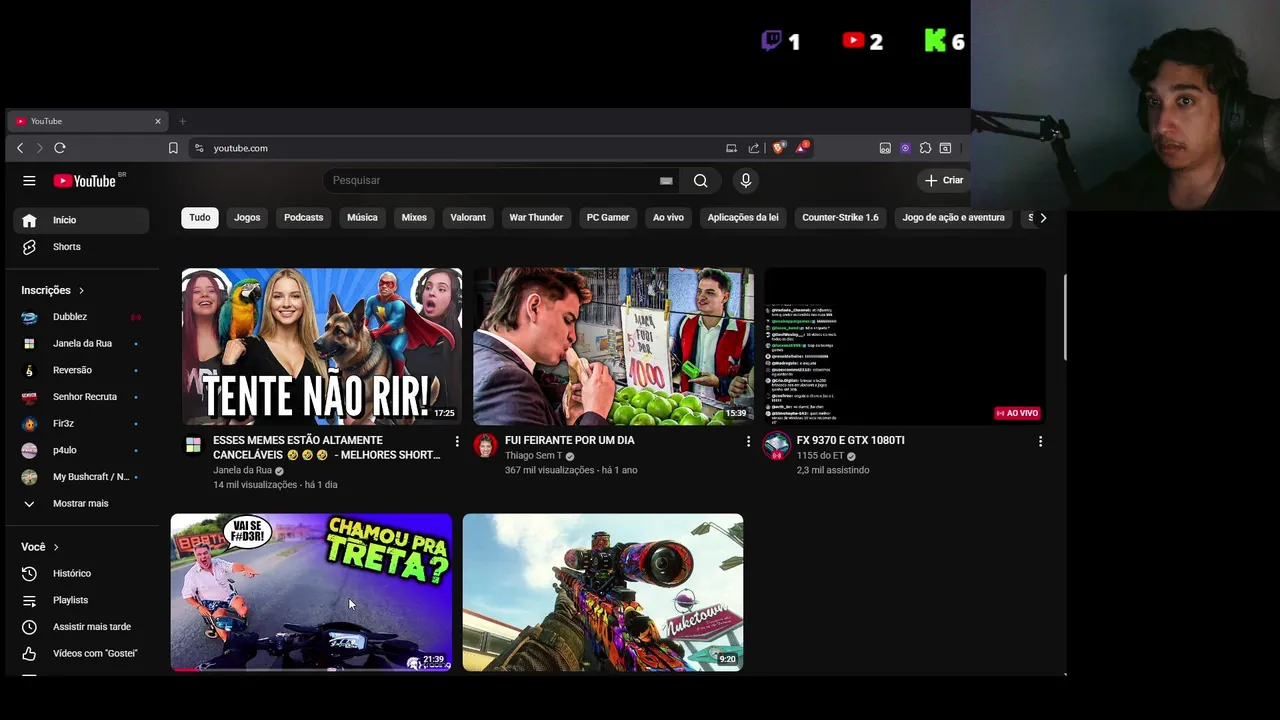
Task: Open 1155 do ET channel name
Action: tap(820, 456)
